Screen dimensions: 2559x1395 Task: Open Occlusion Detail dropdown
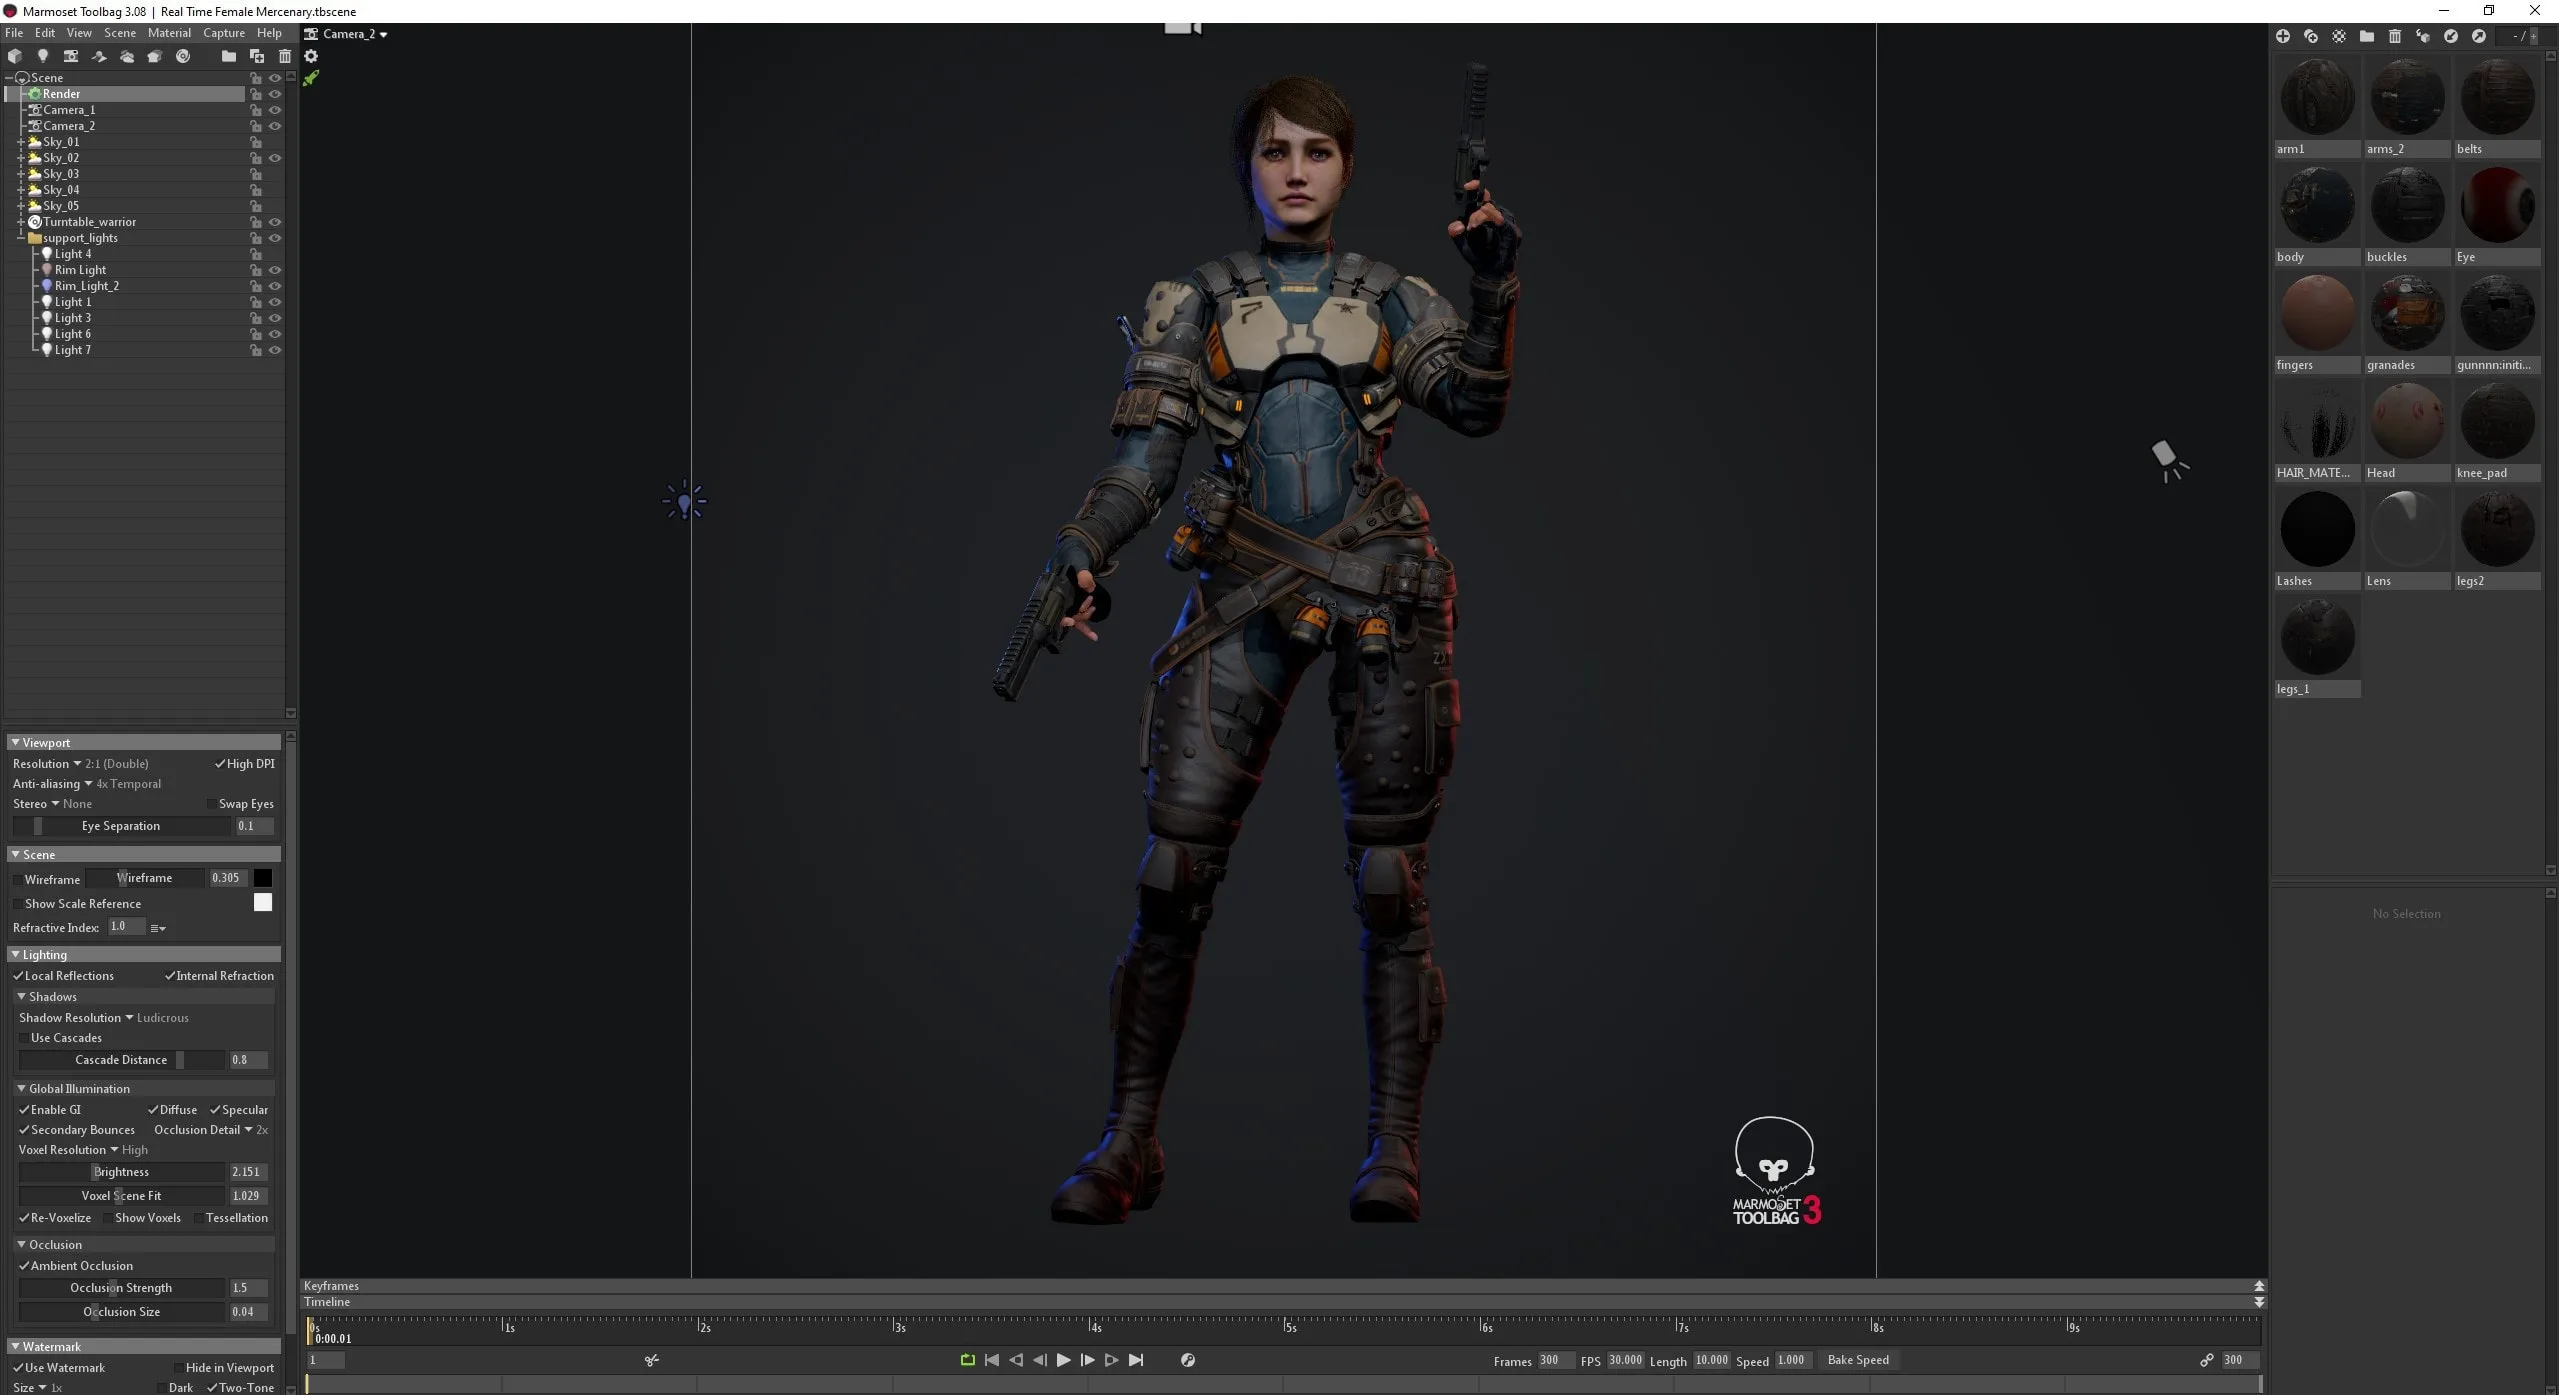(x=211, y=1130)
